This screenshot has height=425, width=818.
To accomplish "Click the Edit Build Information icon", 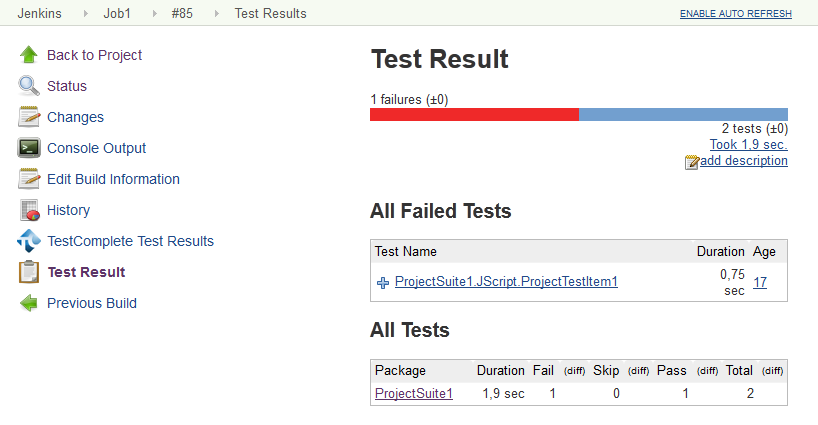I will click(29, 179).
